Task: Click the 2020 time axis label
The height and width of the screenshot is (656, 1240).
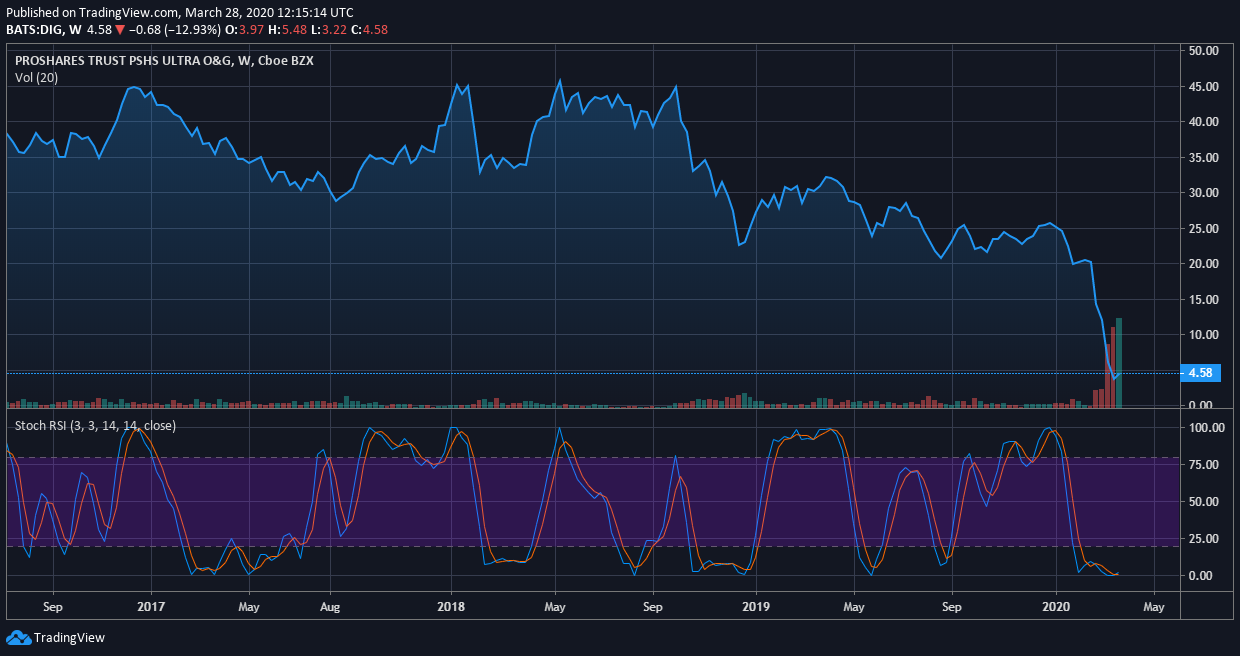Action: pos(1057,606)
